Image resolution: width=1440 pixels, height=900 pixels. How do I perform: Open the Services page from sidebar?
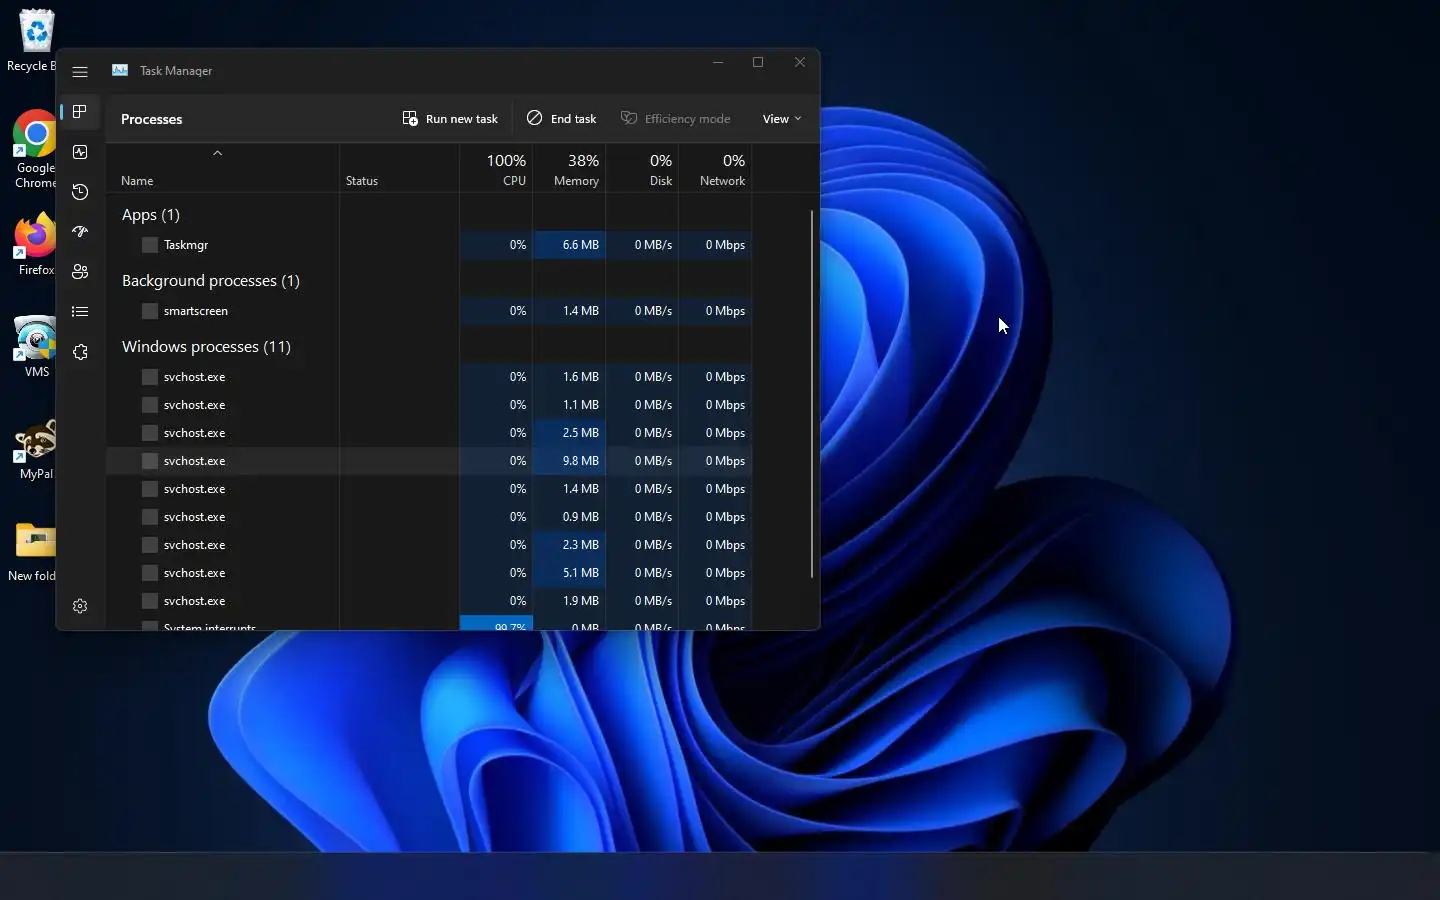click(80, 352)
